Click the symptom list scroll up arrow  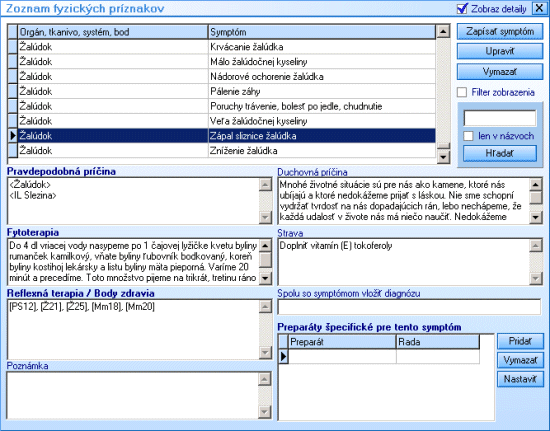(443, 32)
